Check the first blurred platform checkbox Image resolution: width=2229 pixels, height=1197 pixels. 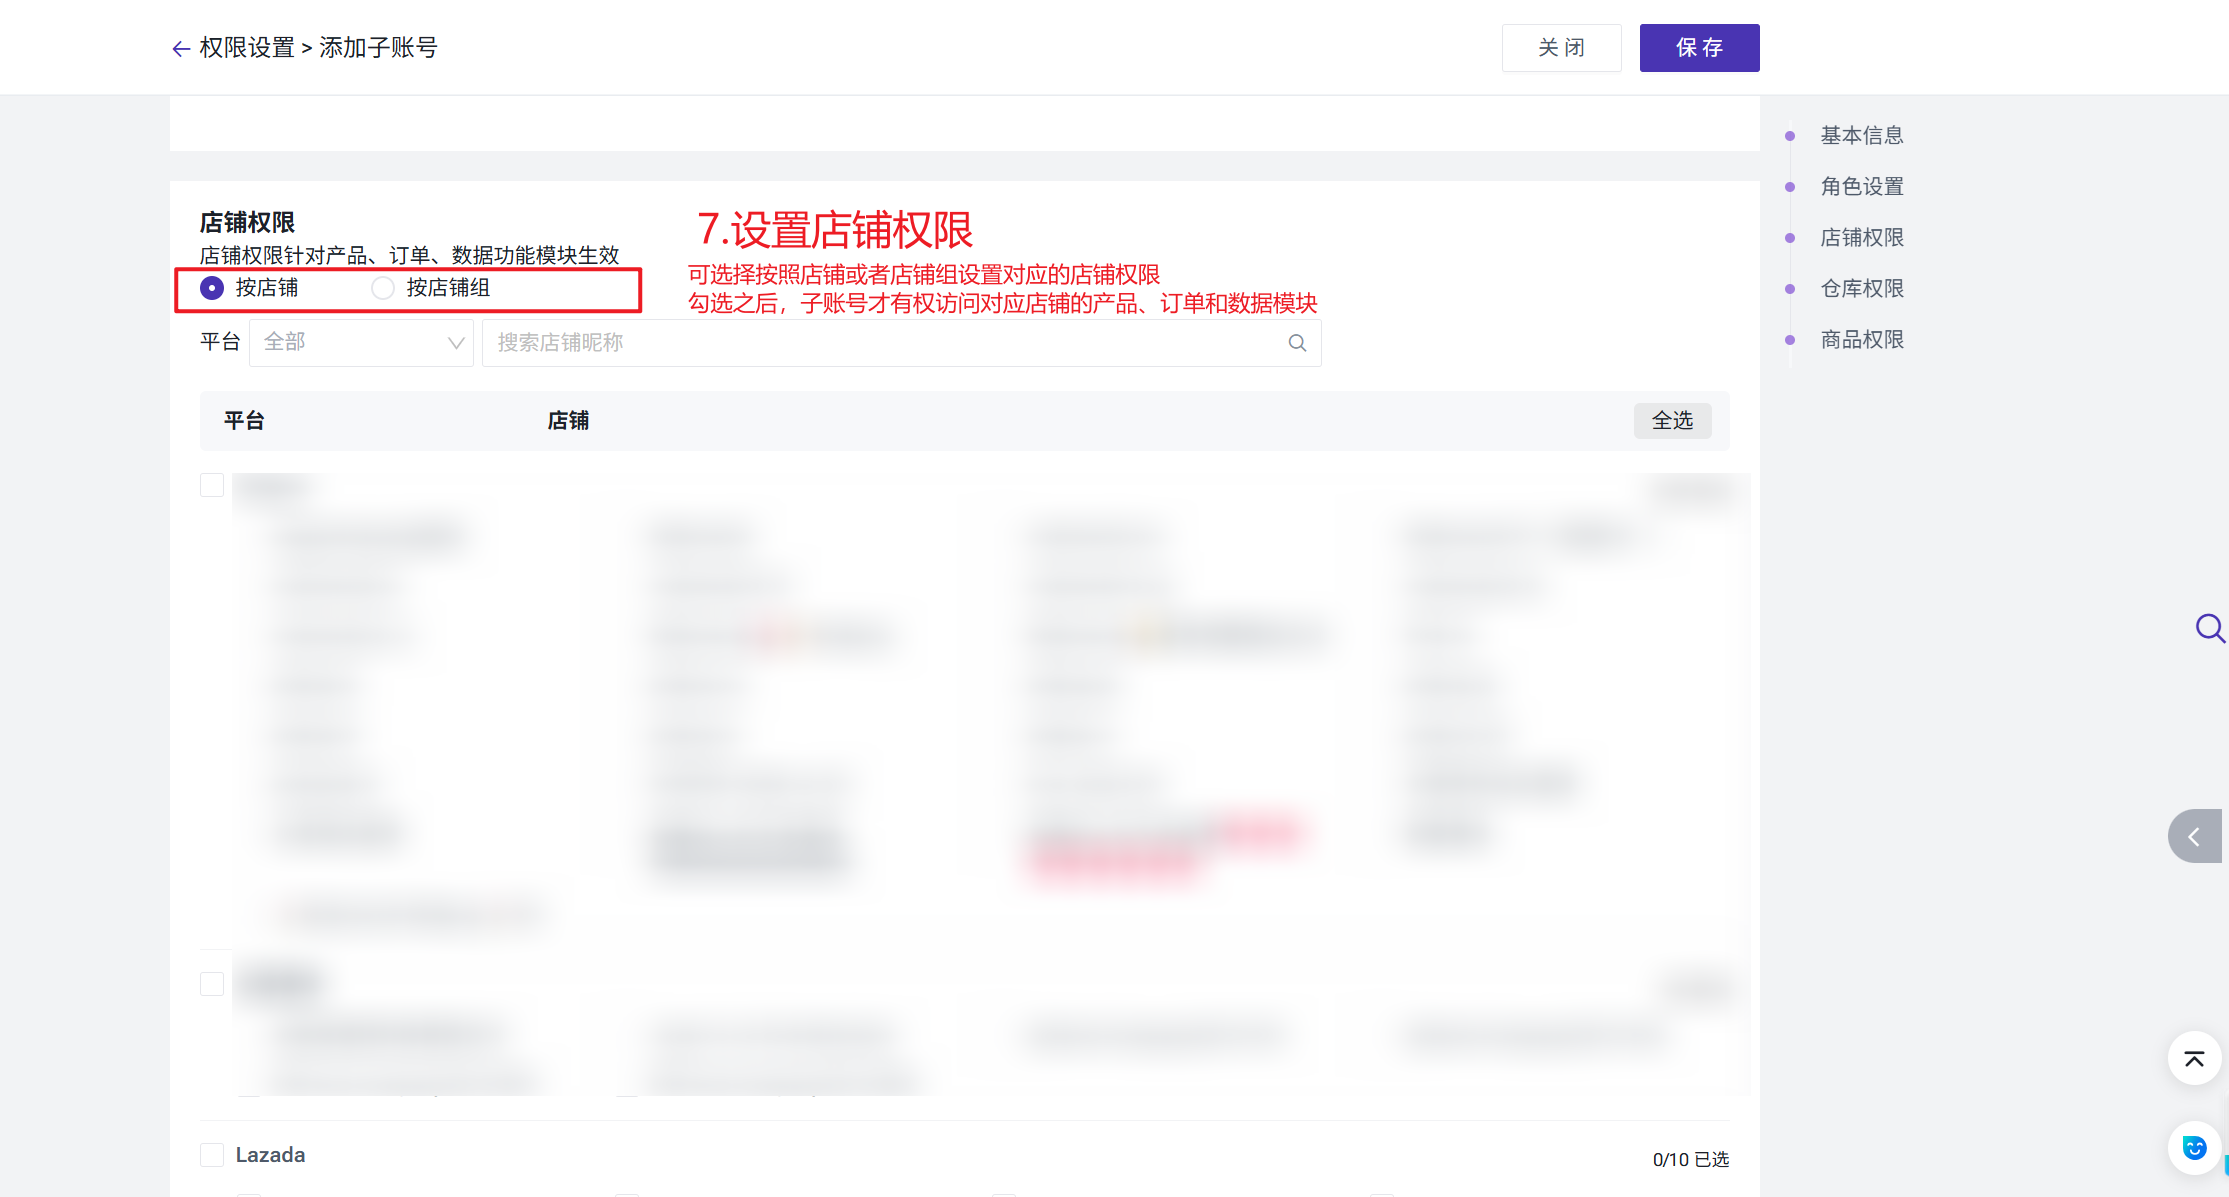coord(212,485)
